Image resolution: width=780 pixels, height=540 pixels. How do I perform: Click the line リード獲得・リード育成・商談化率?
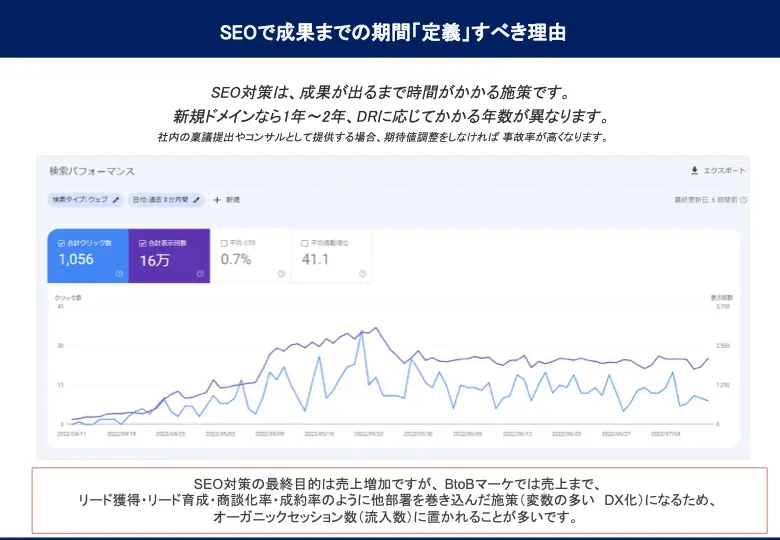click(x=397, y=500)
